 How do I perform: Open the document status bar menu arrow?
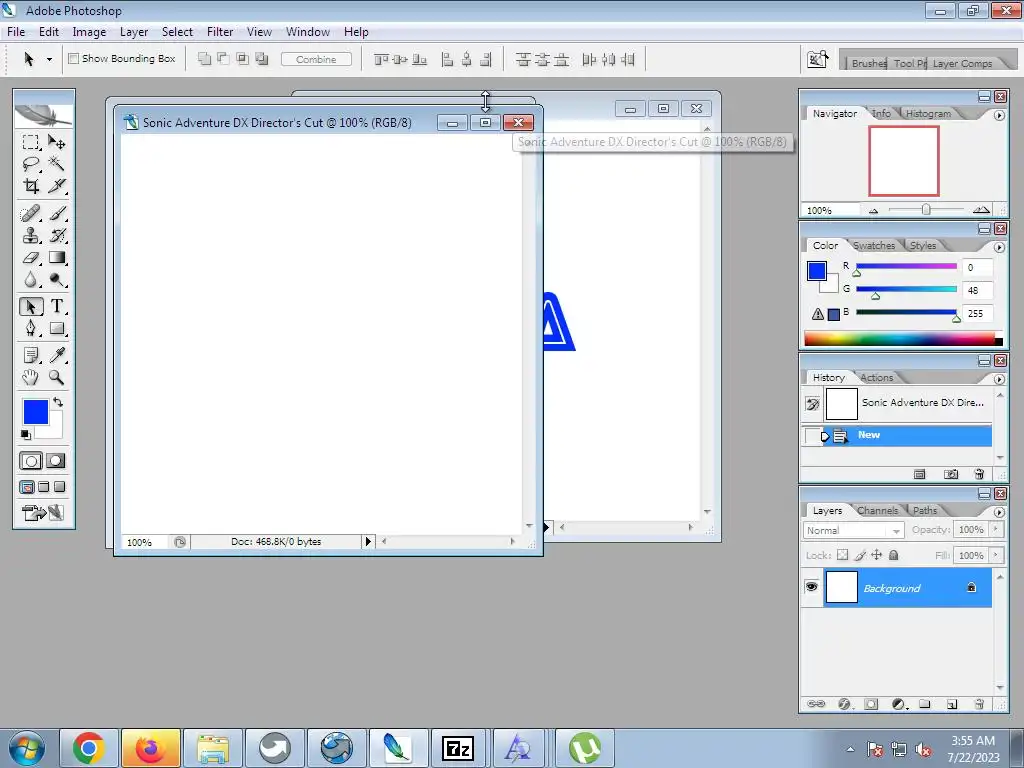[368, 541]
